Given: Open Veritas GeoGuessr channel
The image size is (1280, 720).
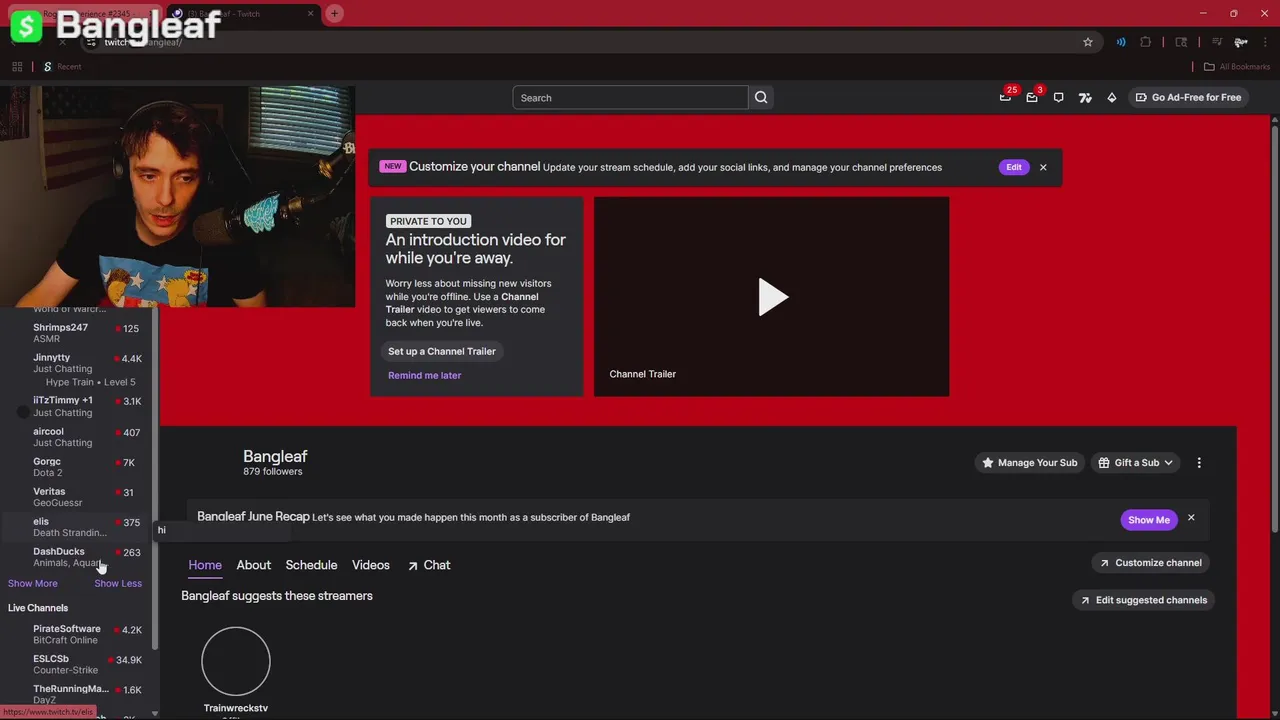Looking at the screenshot, I should coord(78,497).
